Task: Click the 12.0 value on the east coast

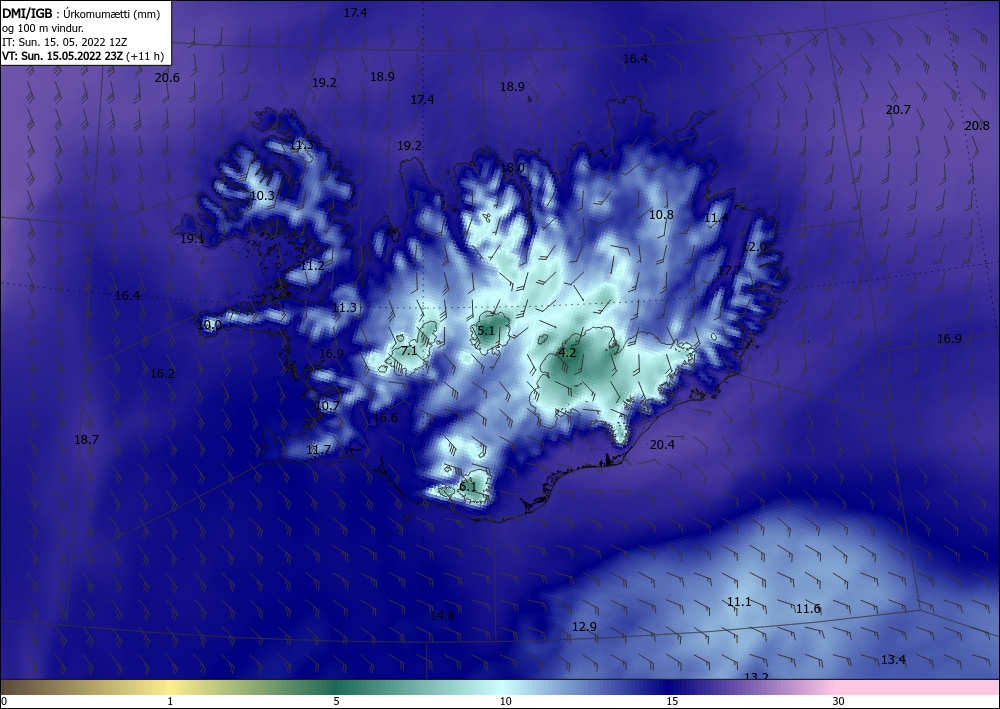Action: tap(754, 247)
